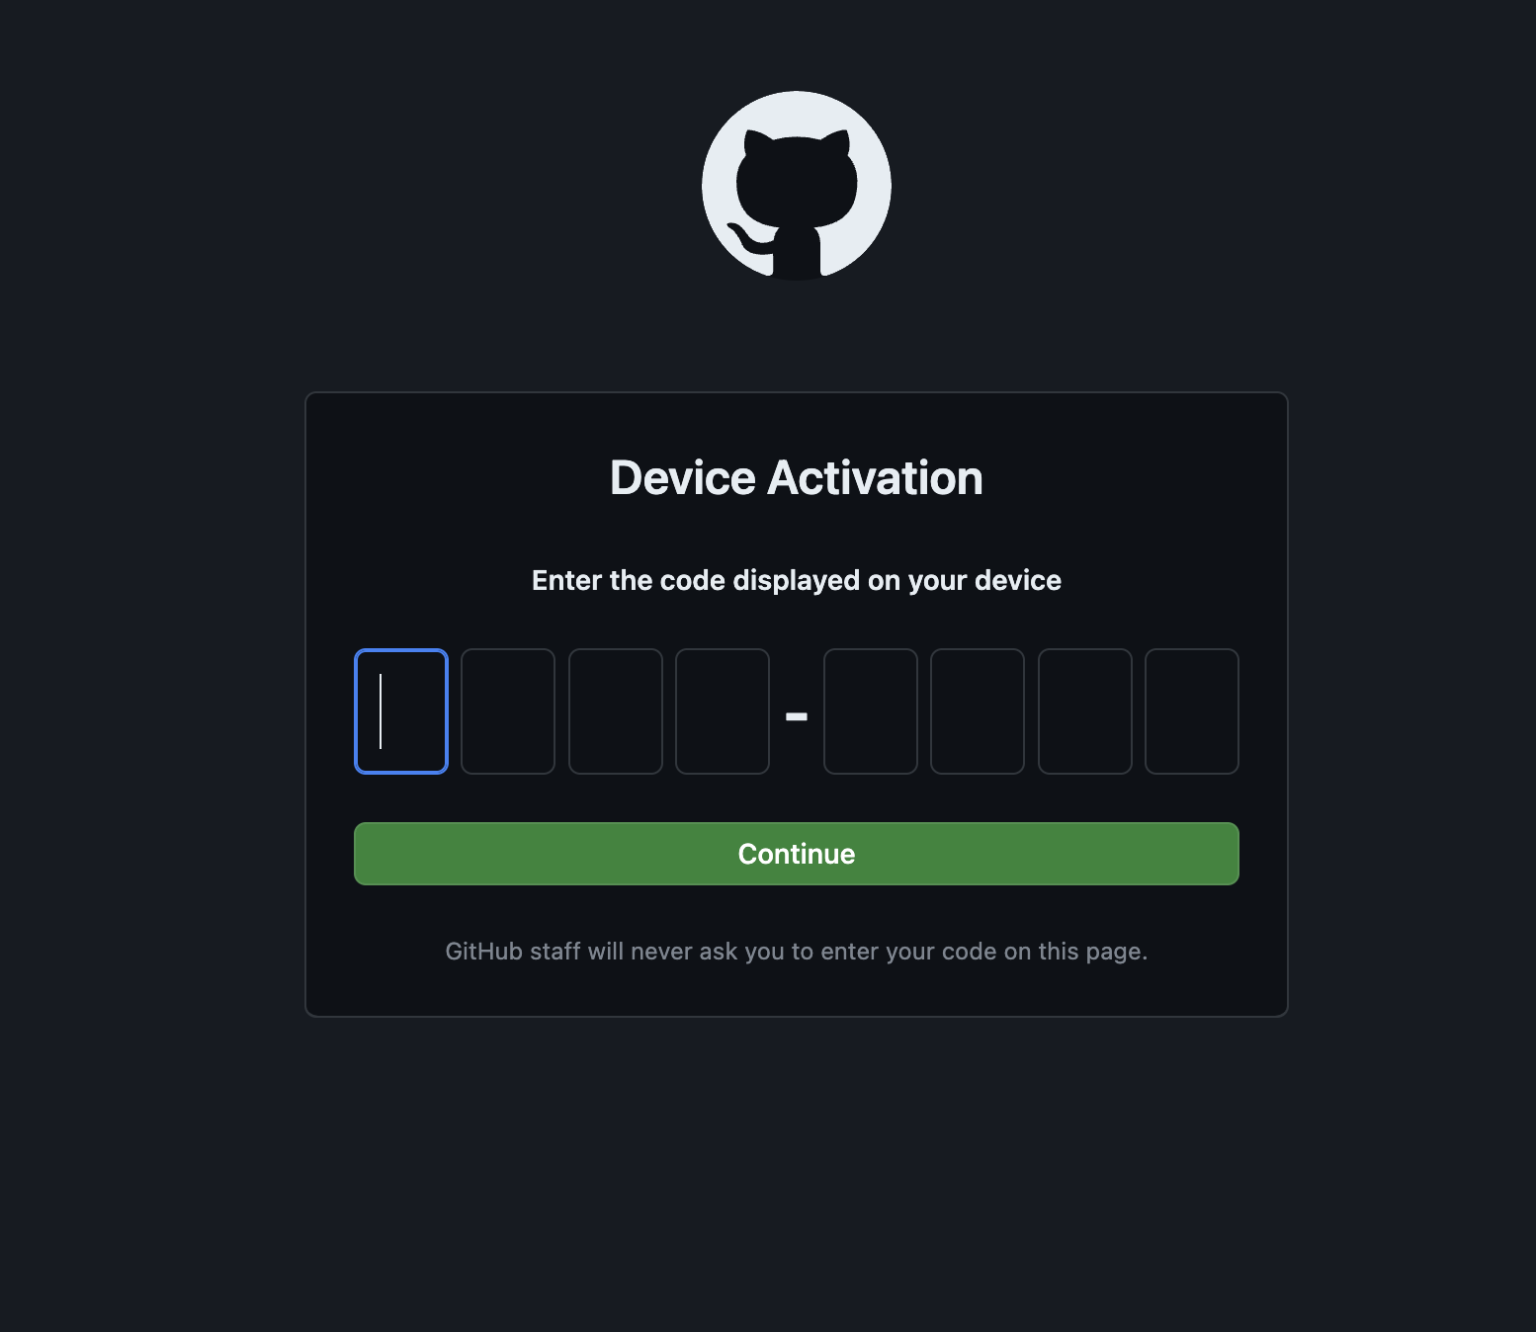Screen dimensions: 1536x1332
Task: Select the fifth box right after the dash
Action: click(x=870, y=711)
